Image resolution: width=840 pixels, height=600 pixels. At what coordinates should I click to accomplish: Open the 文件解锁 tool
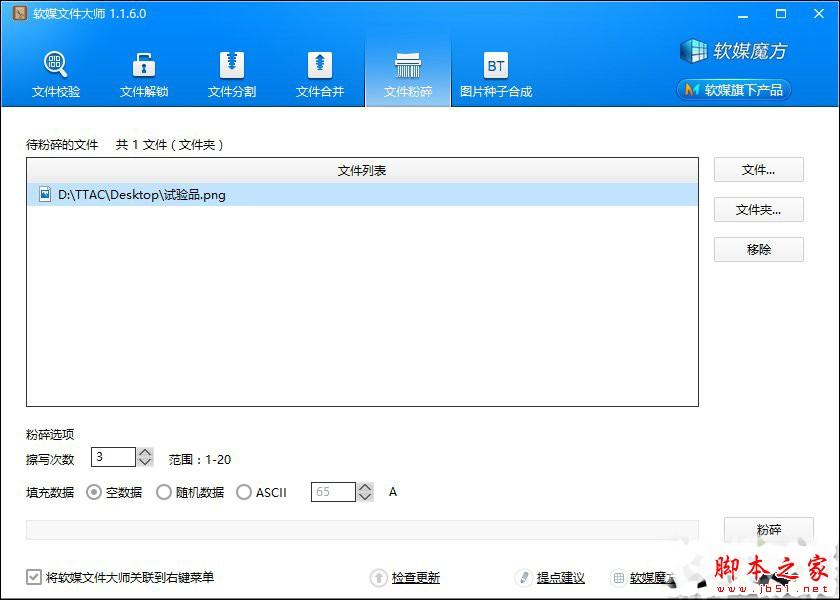tap(143, 60)
